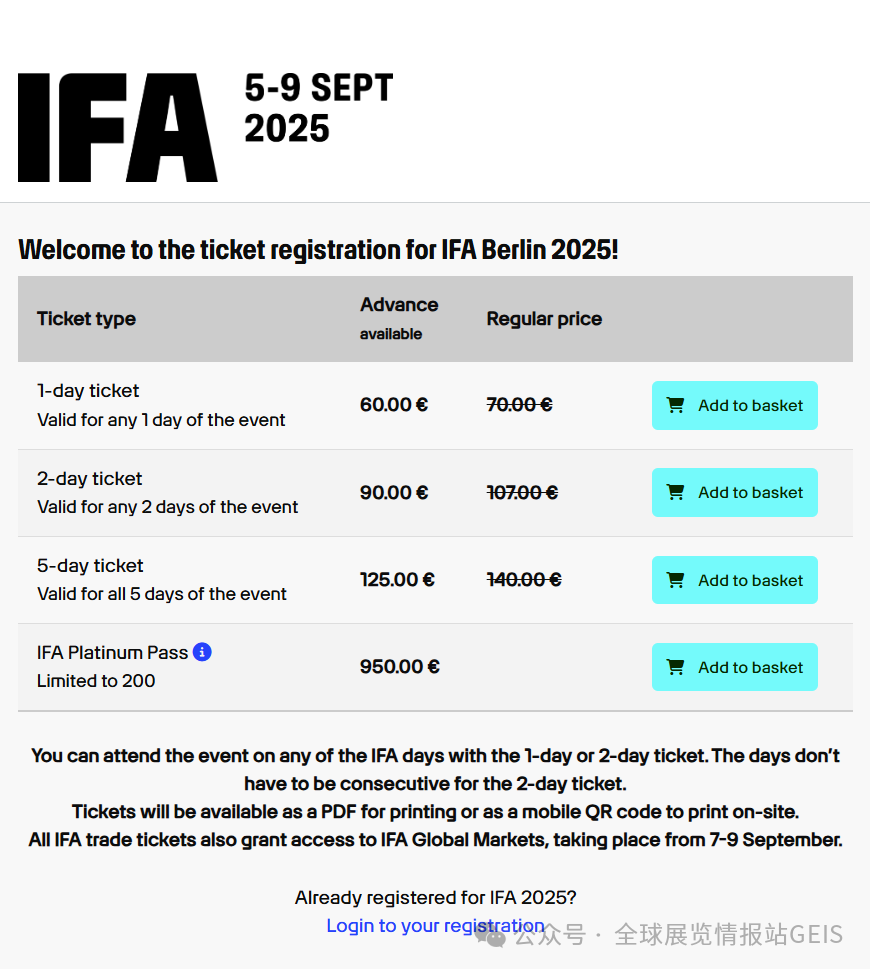
Task: Click the Limited to 200 note
Action: pos(96,681)
